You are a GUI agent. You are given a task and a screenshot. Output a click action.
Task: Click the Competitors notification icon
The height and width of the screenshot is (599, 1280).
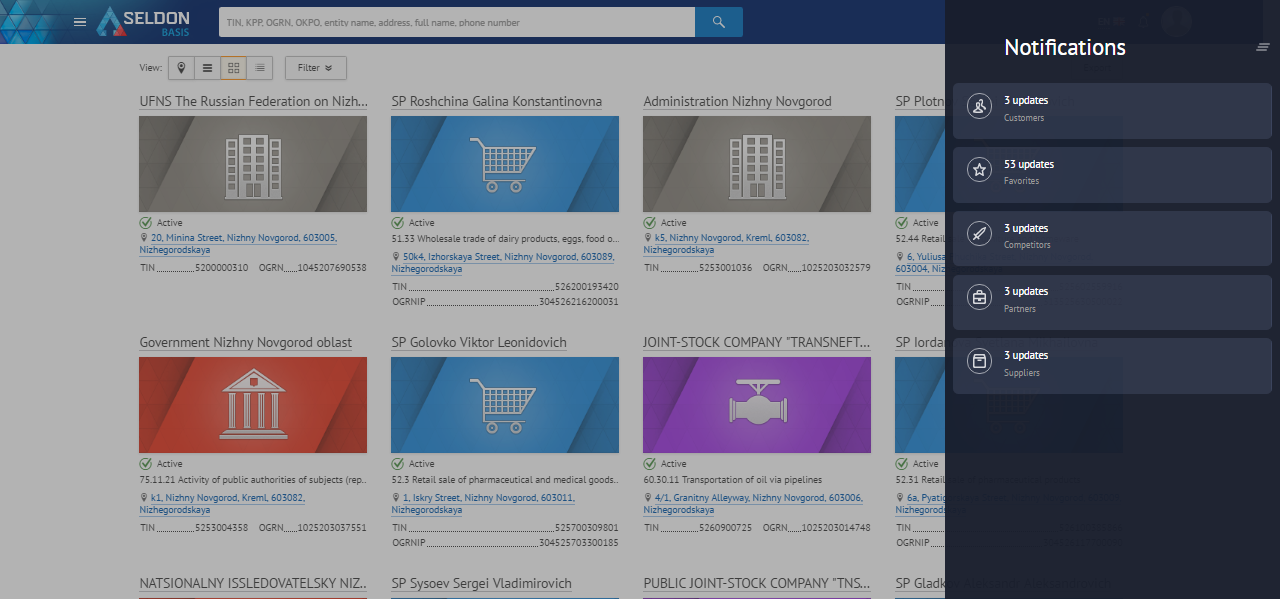coord(979,234)
